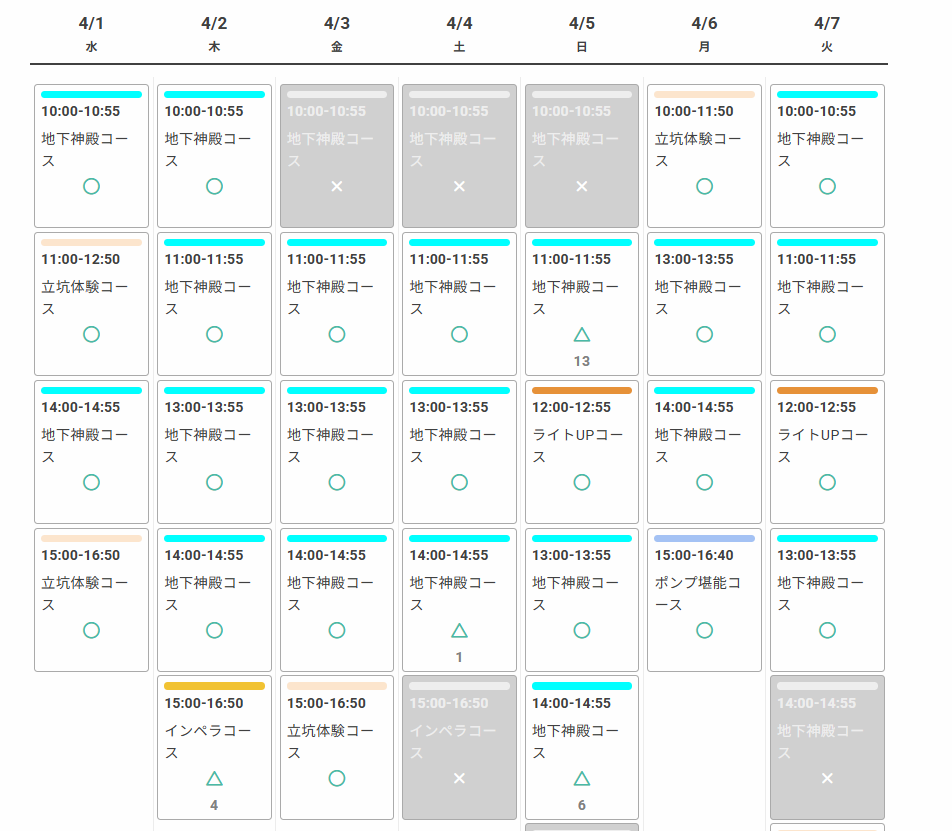This screenshot has height=831, width=952.
Task: Click the 4/1 15:00-16:50 time label
Action: (x=81, y=555)
